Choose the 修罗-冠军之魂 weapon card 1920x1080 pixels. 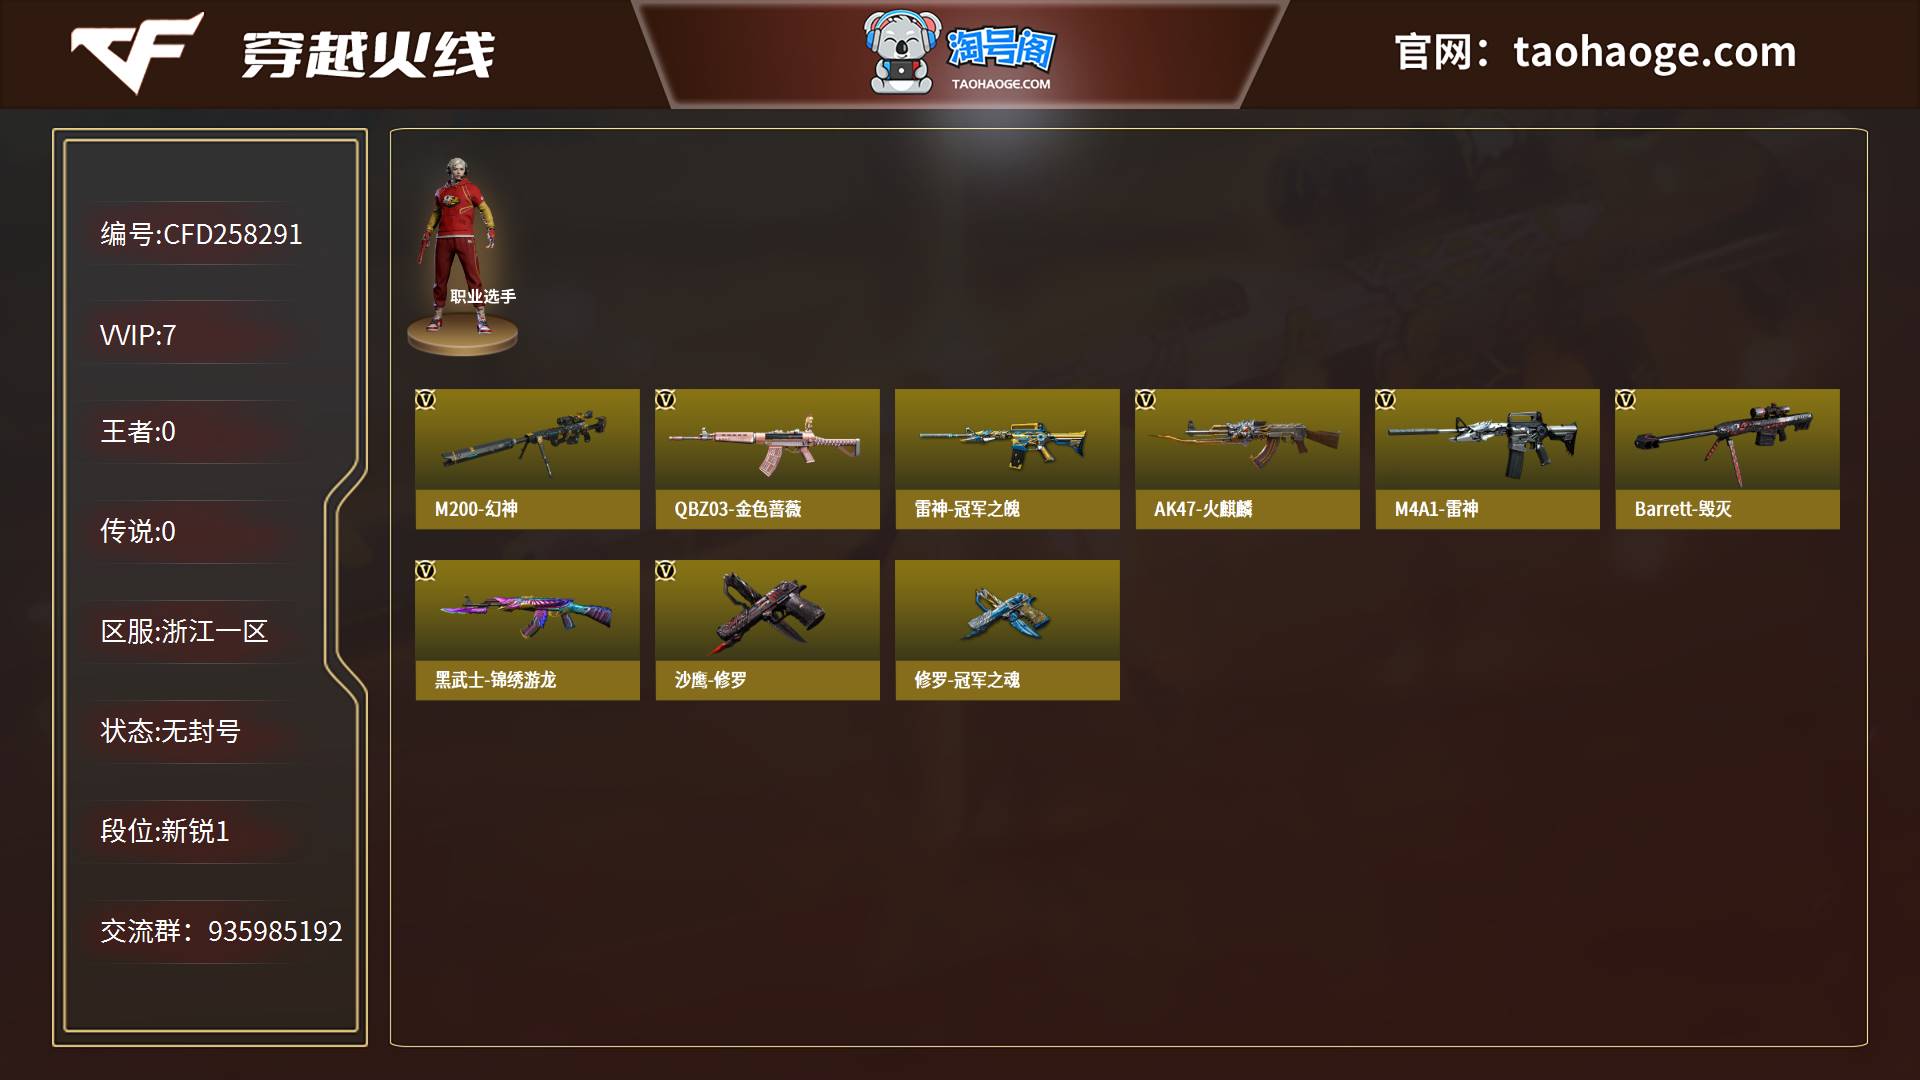click(1007, 630)
